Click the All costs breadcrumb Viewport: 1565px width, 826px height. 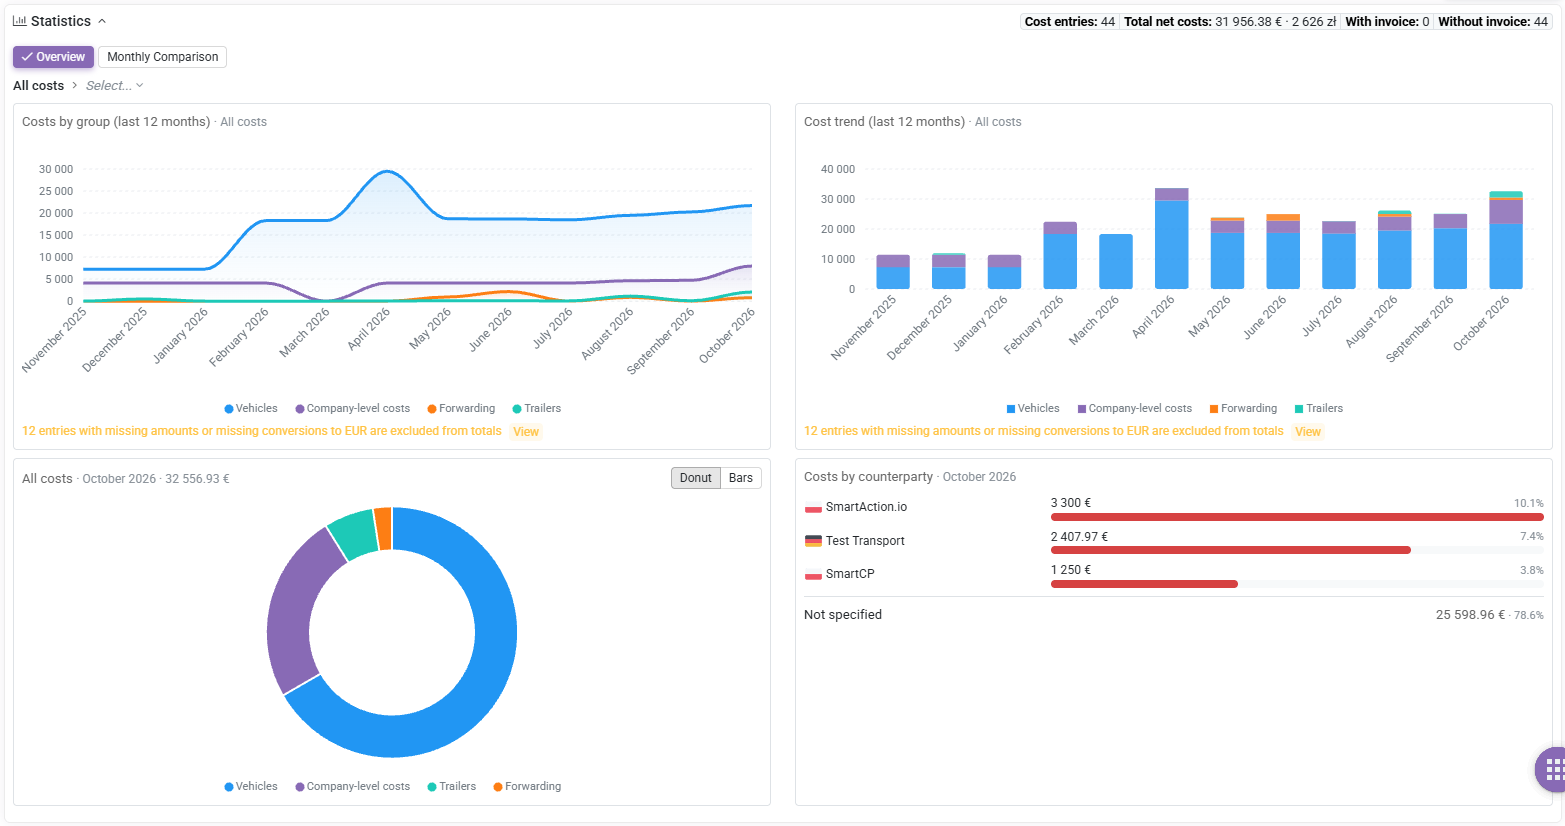[x=38, y=86]
